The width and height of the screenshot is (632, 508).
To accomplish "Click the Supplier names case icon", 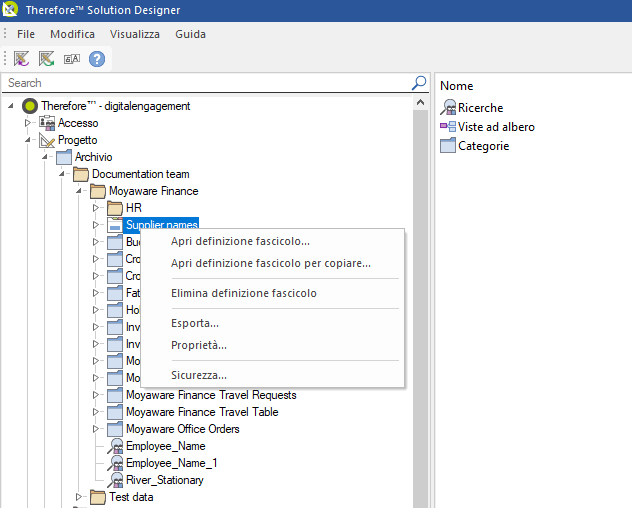I will click(x=115, y=225).
